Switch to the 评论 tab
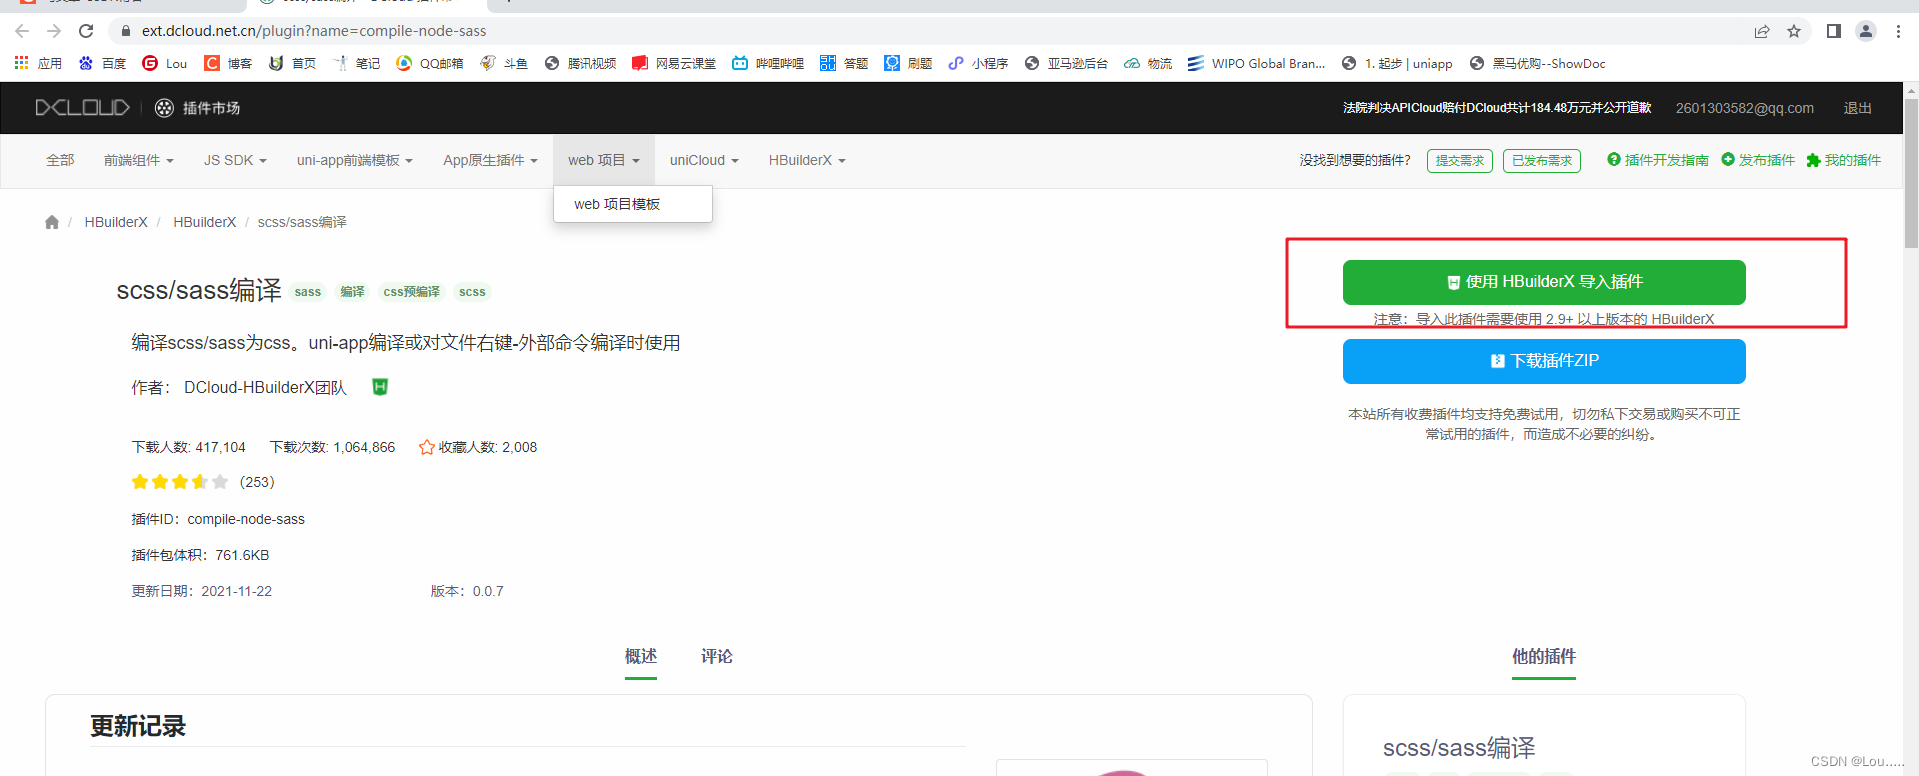The height and width of the screenshot is (776, 1919). pos(717,657)
